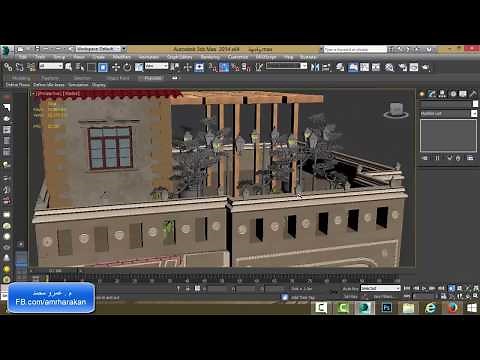The width and height of the screenshot is (480, 360).
Task: Toggle Show End Result in modifier stack
Action: click(x=437, y=158)
